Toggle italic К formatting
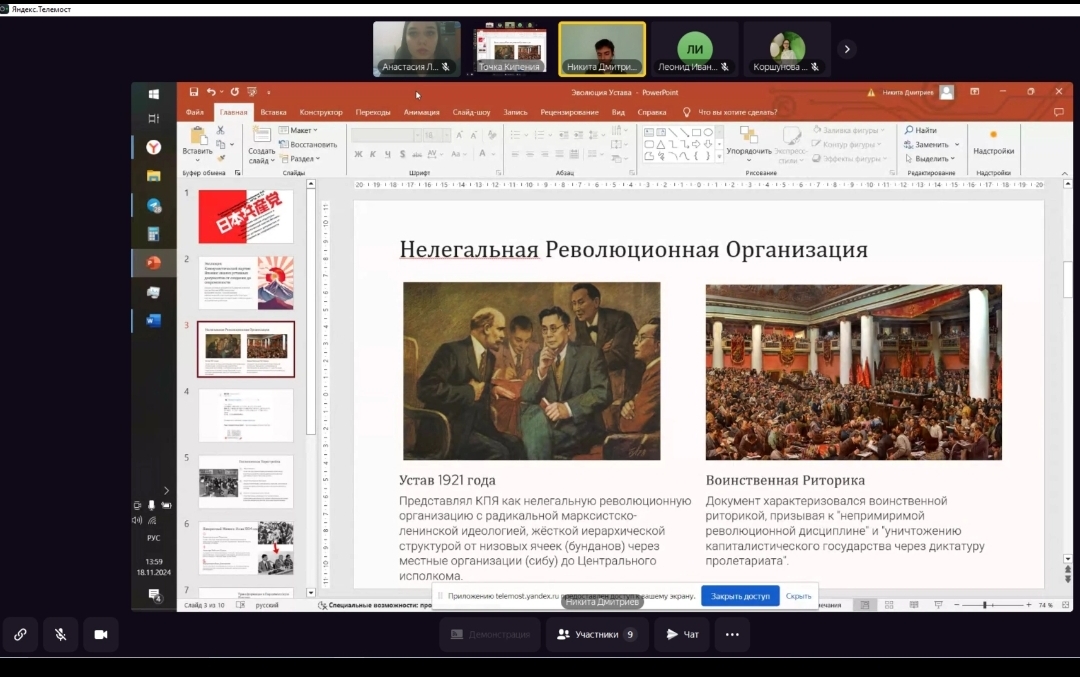1080x677 pixels. point(373,154)
